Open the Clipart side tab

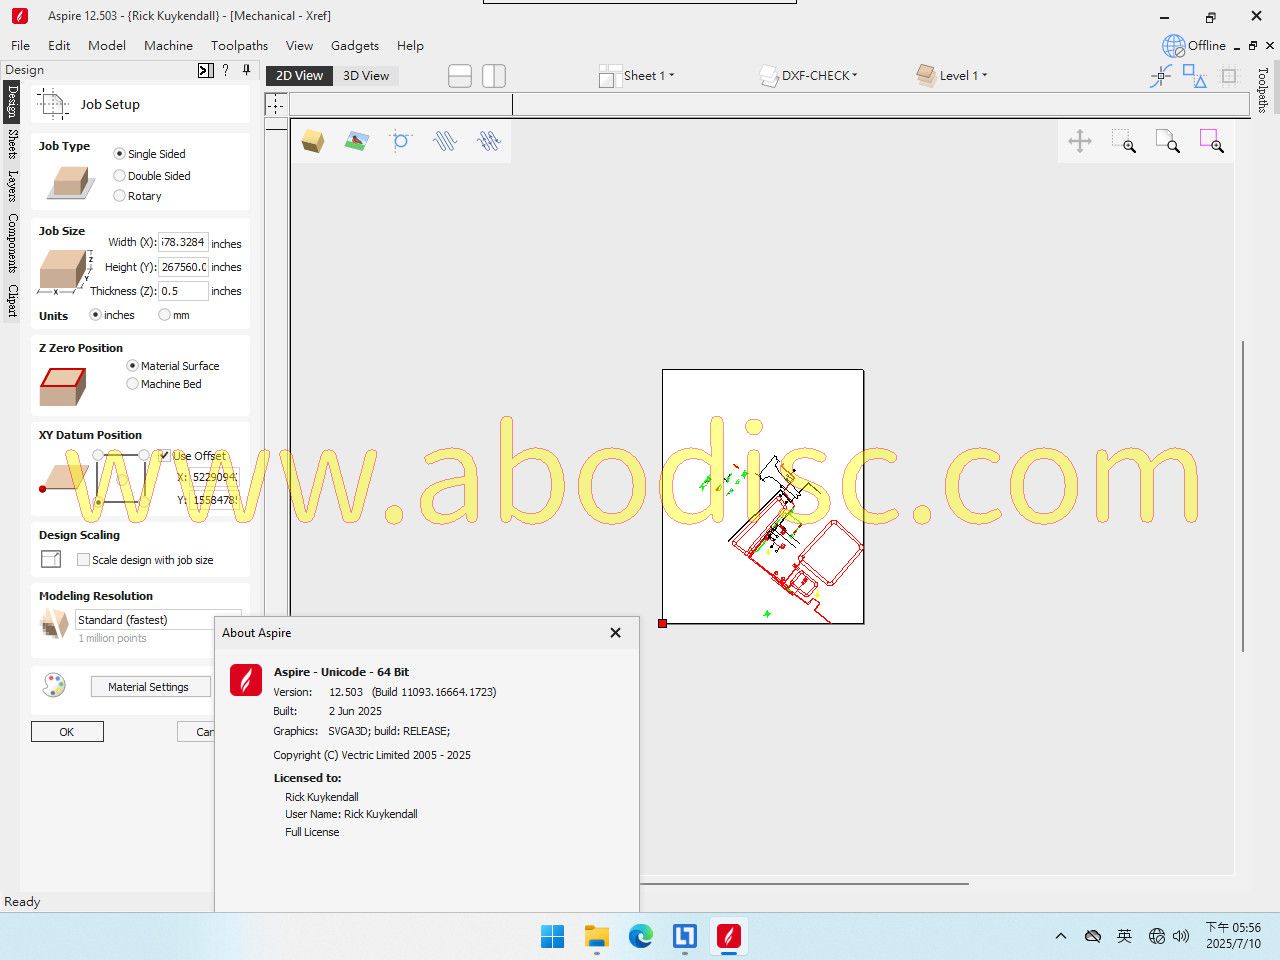(x=12, y=301)
